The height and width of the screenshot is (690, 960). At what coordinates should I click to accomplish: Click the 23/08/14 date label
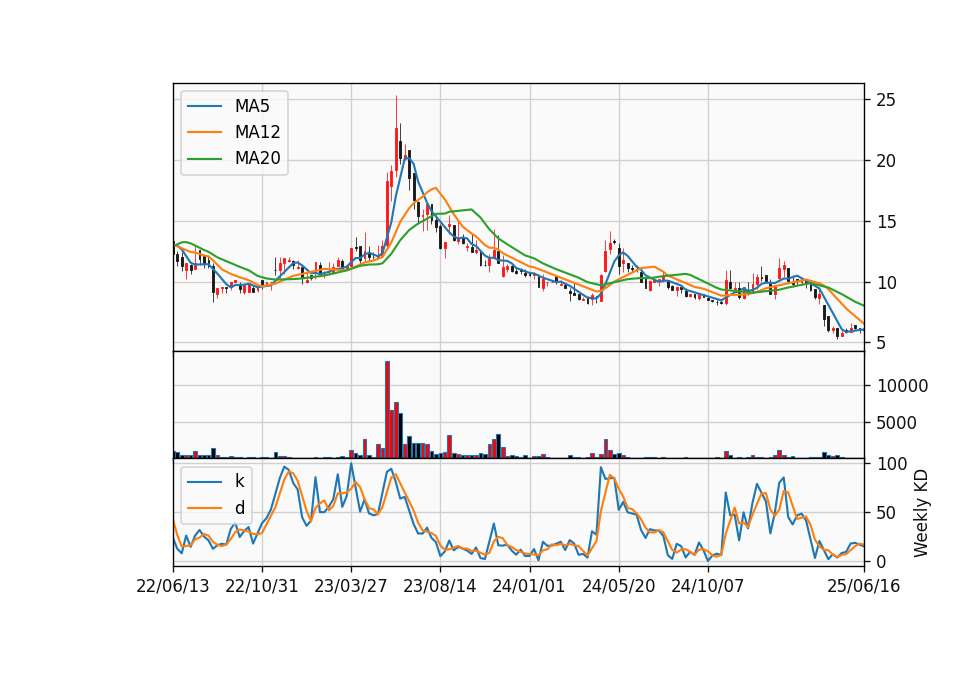coord(440,587)
